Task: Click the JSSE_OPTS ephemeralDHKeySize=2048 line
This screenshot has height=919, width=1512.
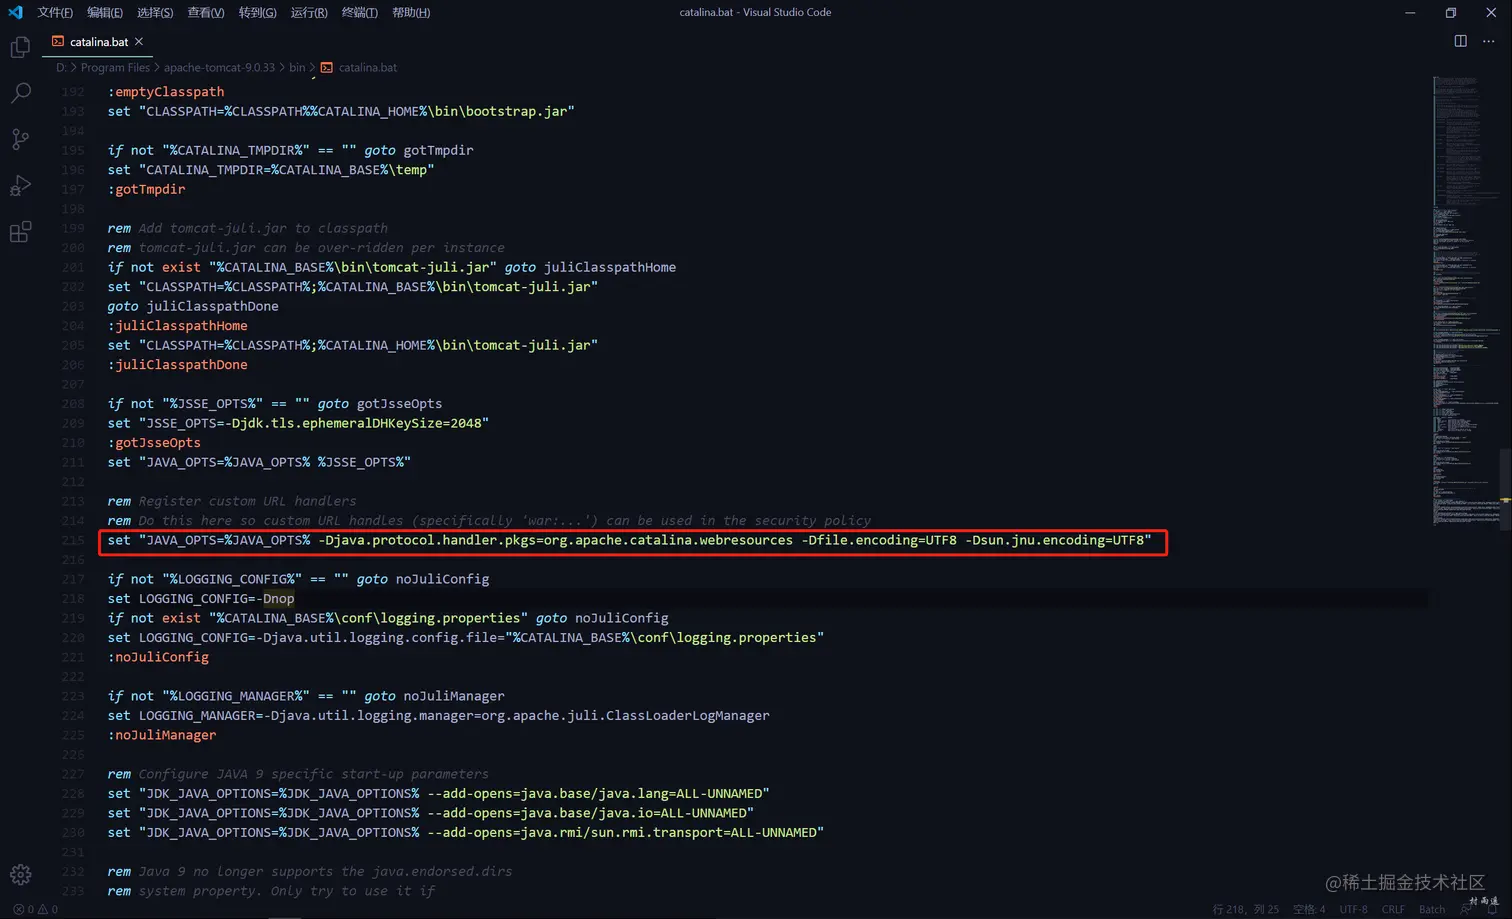Action: [298, 423]
